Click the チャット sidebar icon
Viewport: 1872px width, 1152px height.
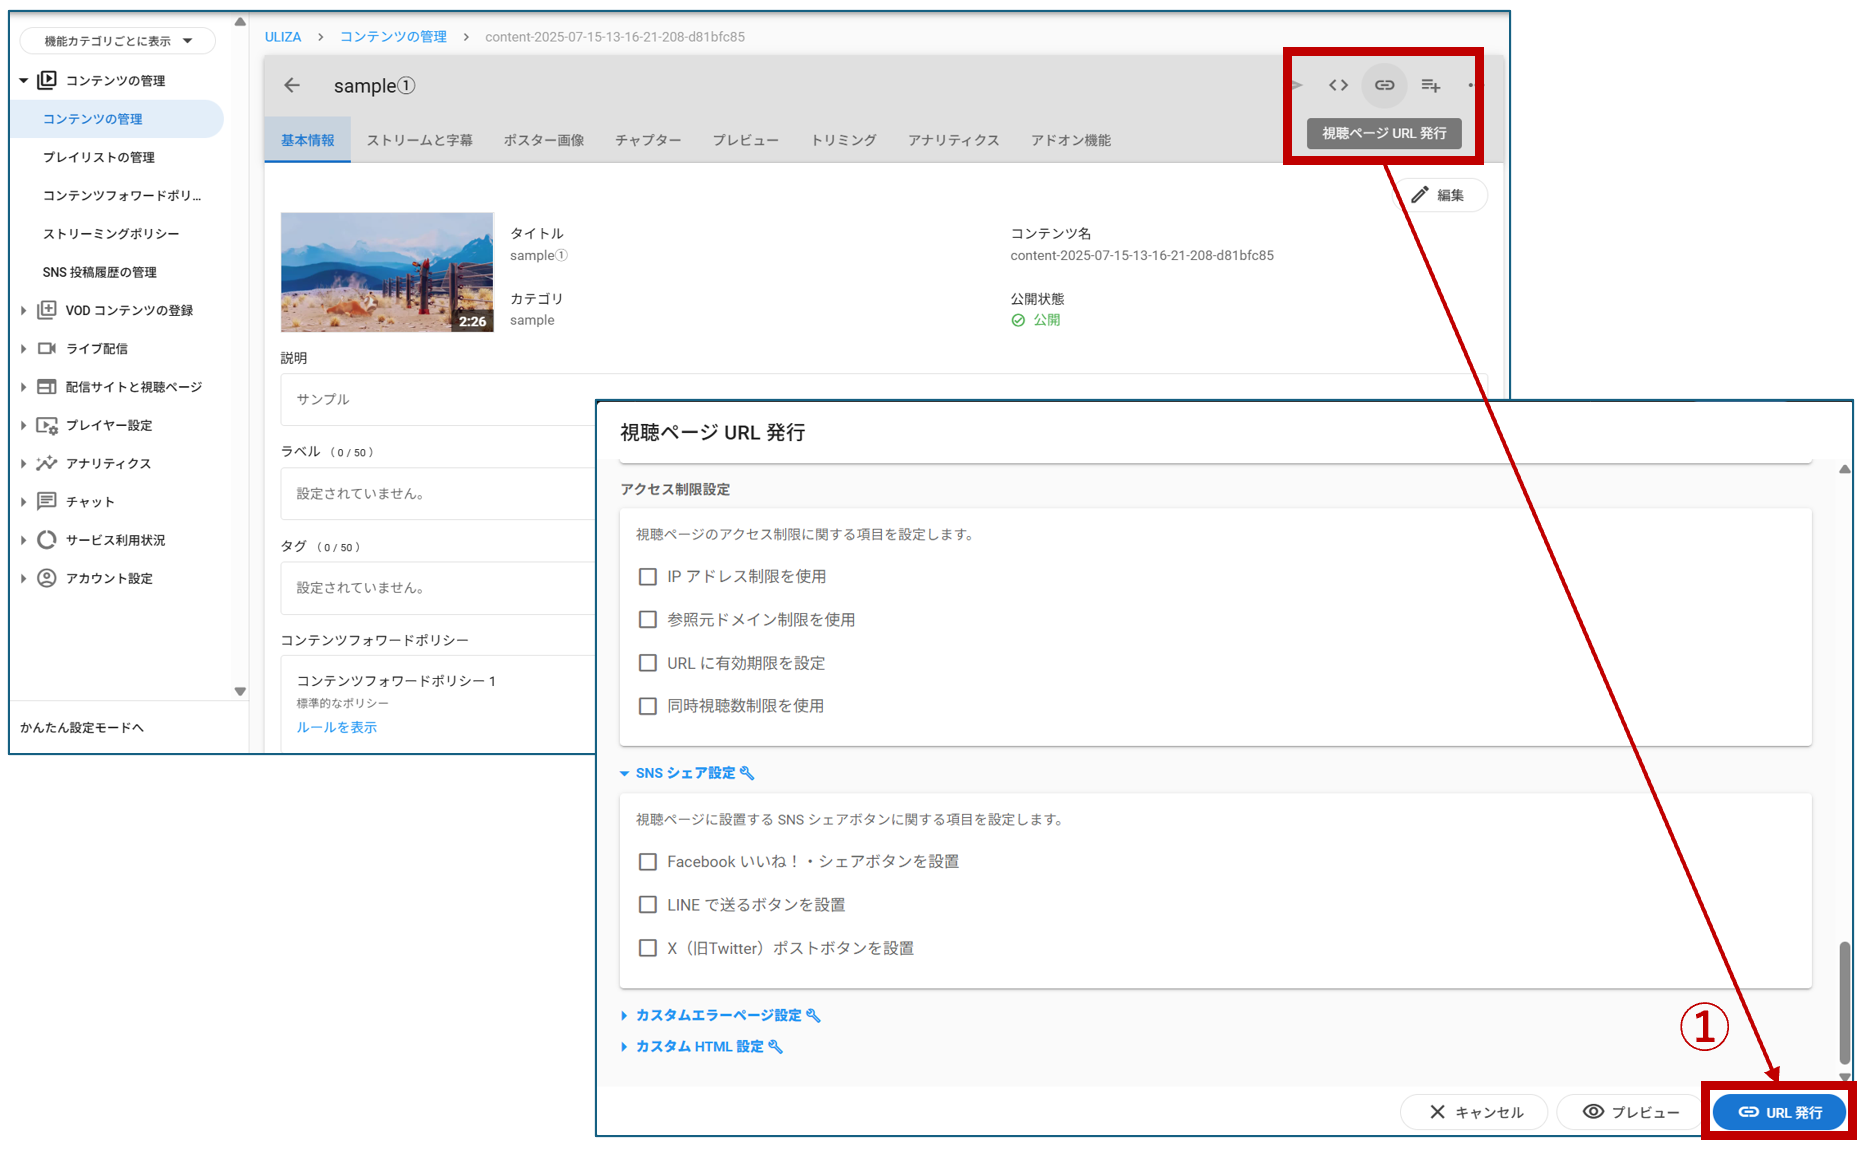pos(46,502)
